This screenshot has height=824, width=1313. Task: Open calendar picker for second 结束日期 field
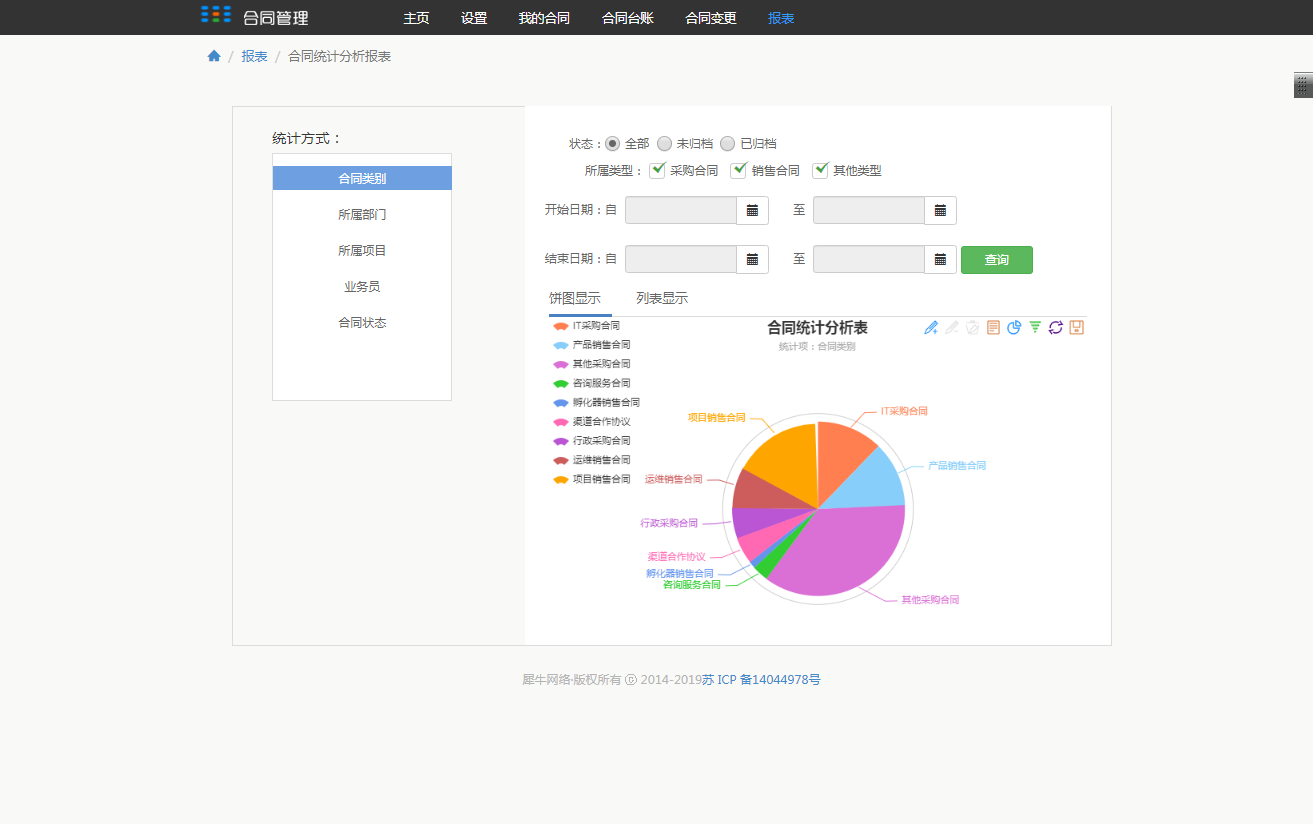click(x=940, y=259)
